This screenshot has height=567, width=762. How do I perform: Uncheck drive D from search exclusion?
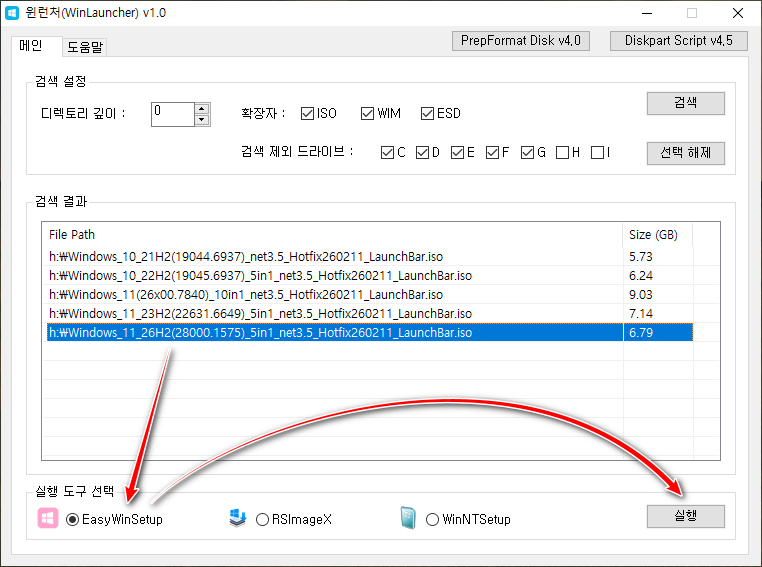click(x=422, y=153)
